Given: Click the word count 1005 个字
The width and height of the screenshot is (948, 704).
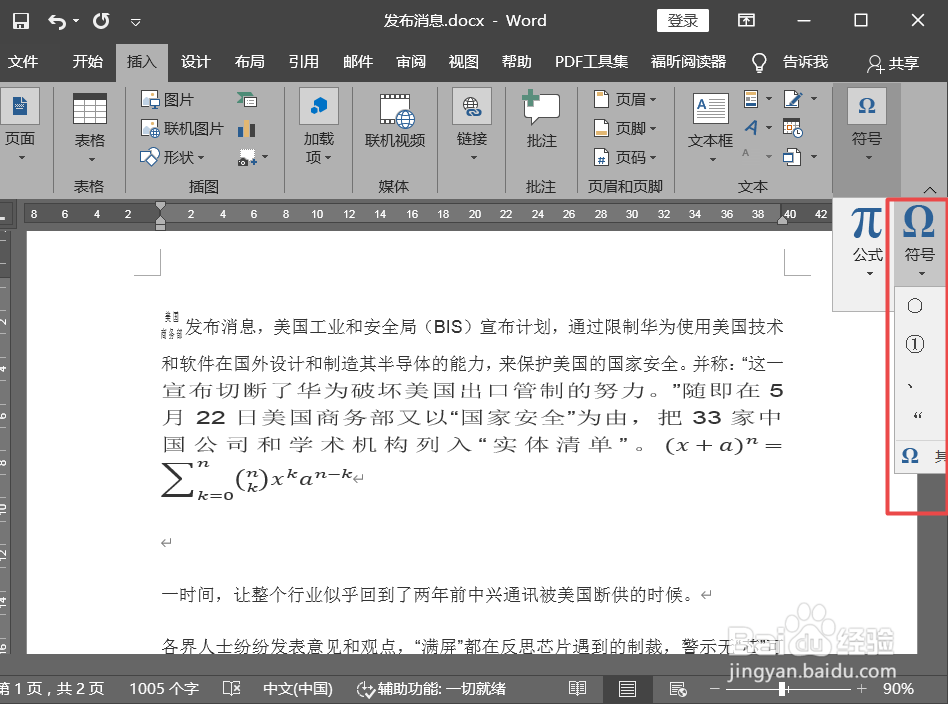Looking at the screenshot, I should coord(164,689).
